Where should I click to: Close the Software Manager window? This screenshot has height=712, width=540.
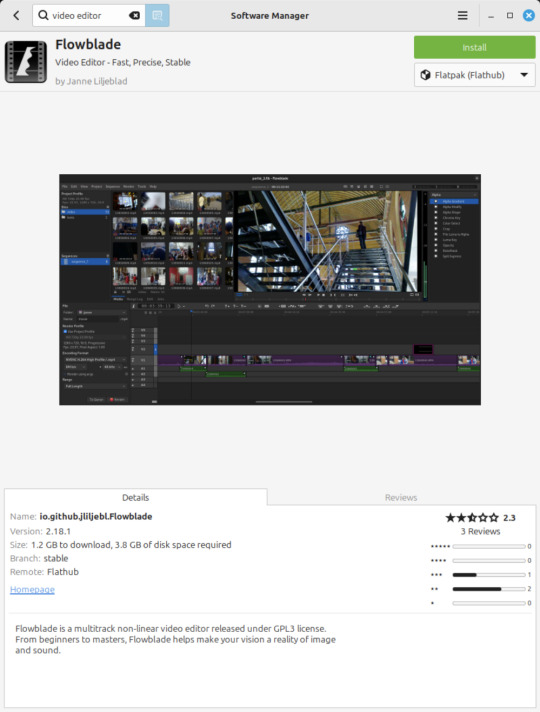tap(529, 15)
